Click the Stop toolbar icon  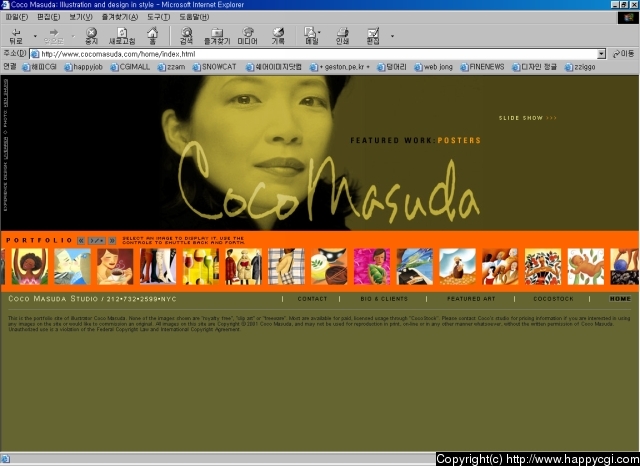tap(91, 36)
